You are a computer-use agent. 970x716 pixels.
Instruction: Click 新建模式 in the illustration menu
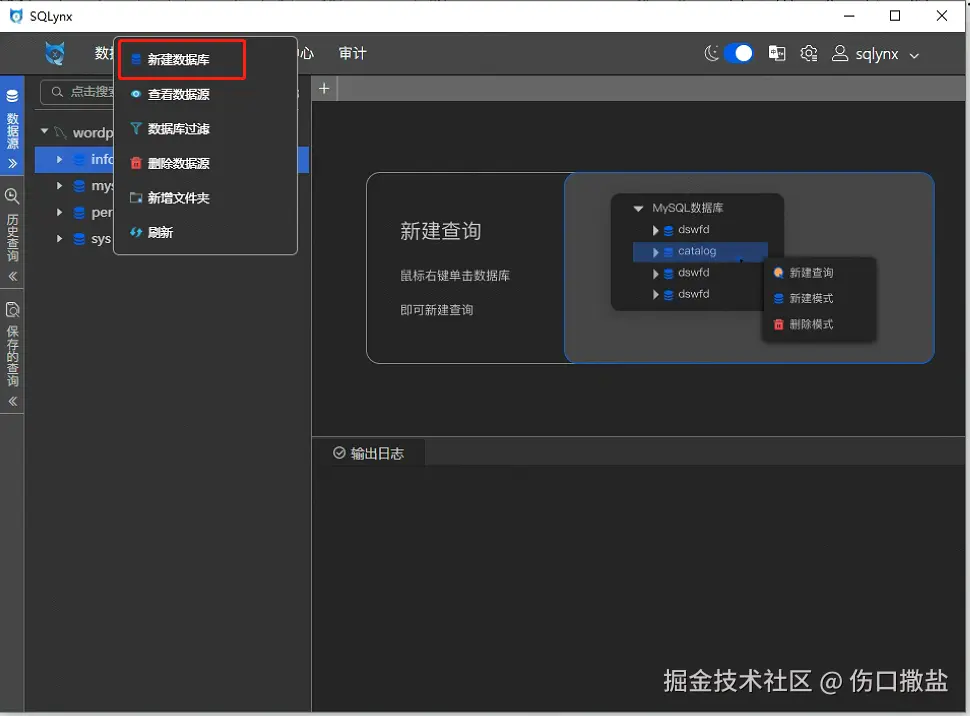click(x=811, y=298)
